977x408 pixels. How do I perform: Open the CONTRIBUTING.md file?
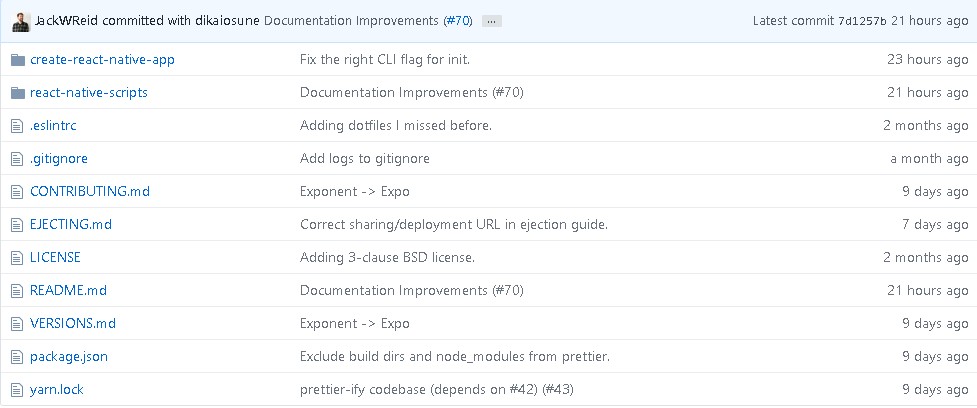pyautogui.click(x=90, y=192)
